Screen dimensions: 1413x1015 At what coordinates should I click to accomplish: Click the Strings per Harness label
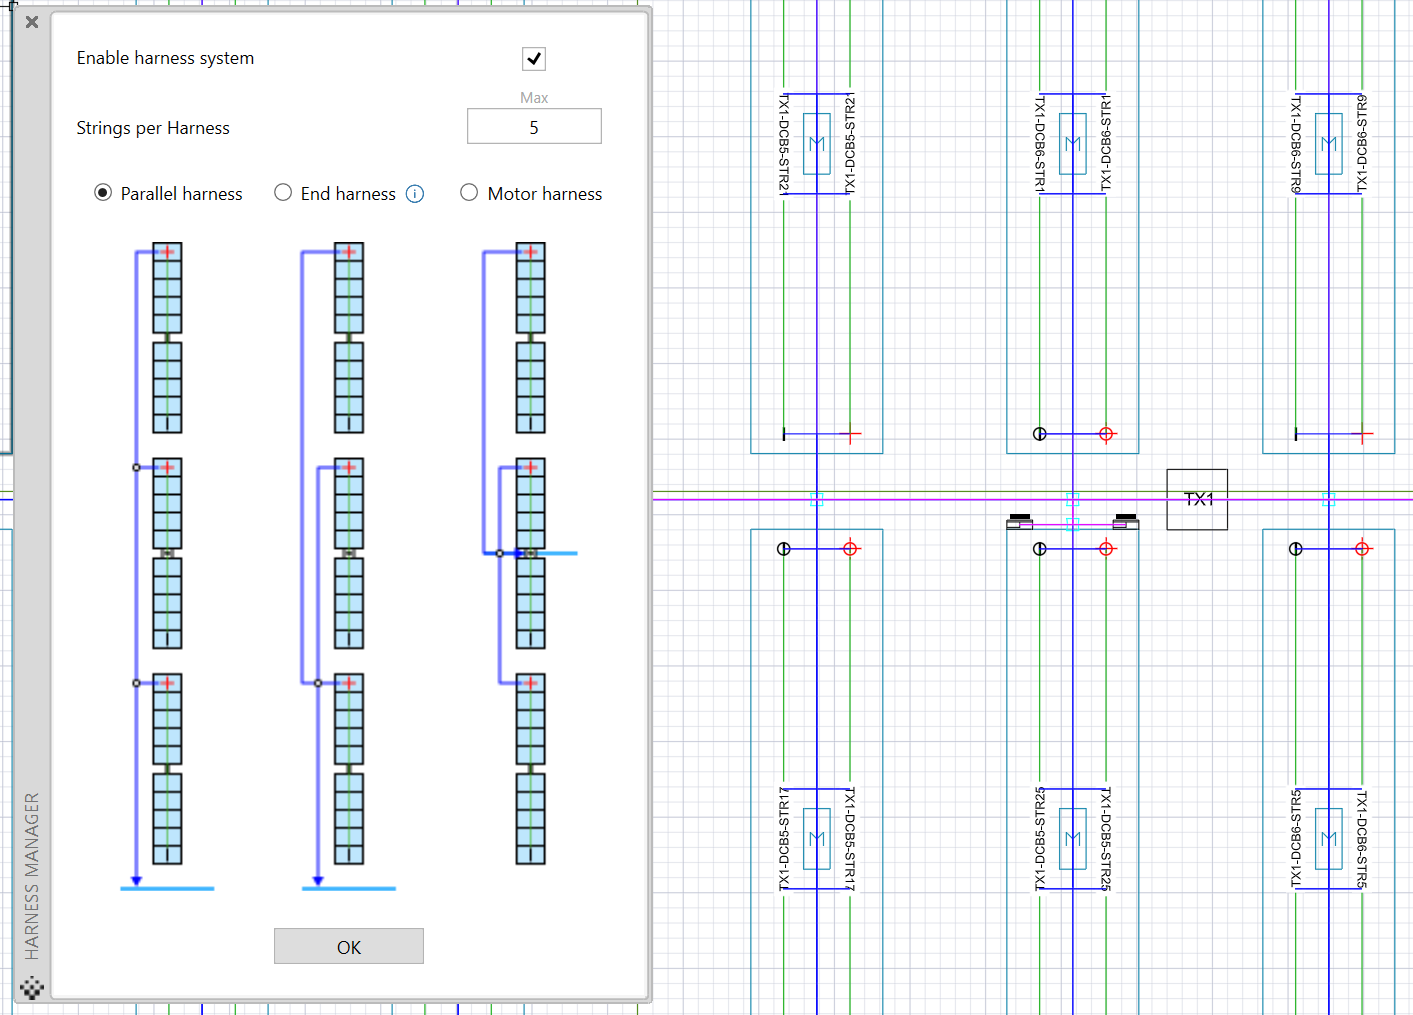click(x=153, y=128)
